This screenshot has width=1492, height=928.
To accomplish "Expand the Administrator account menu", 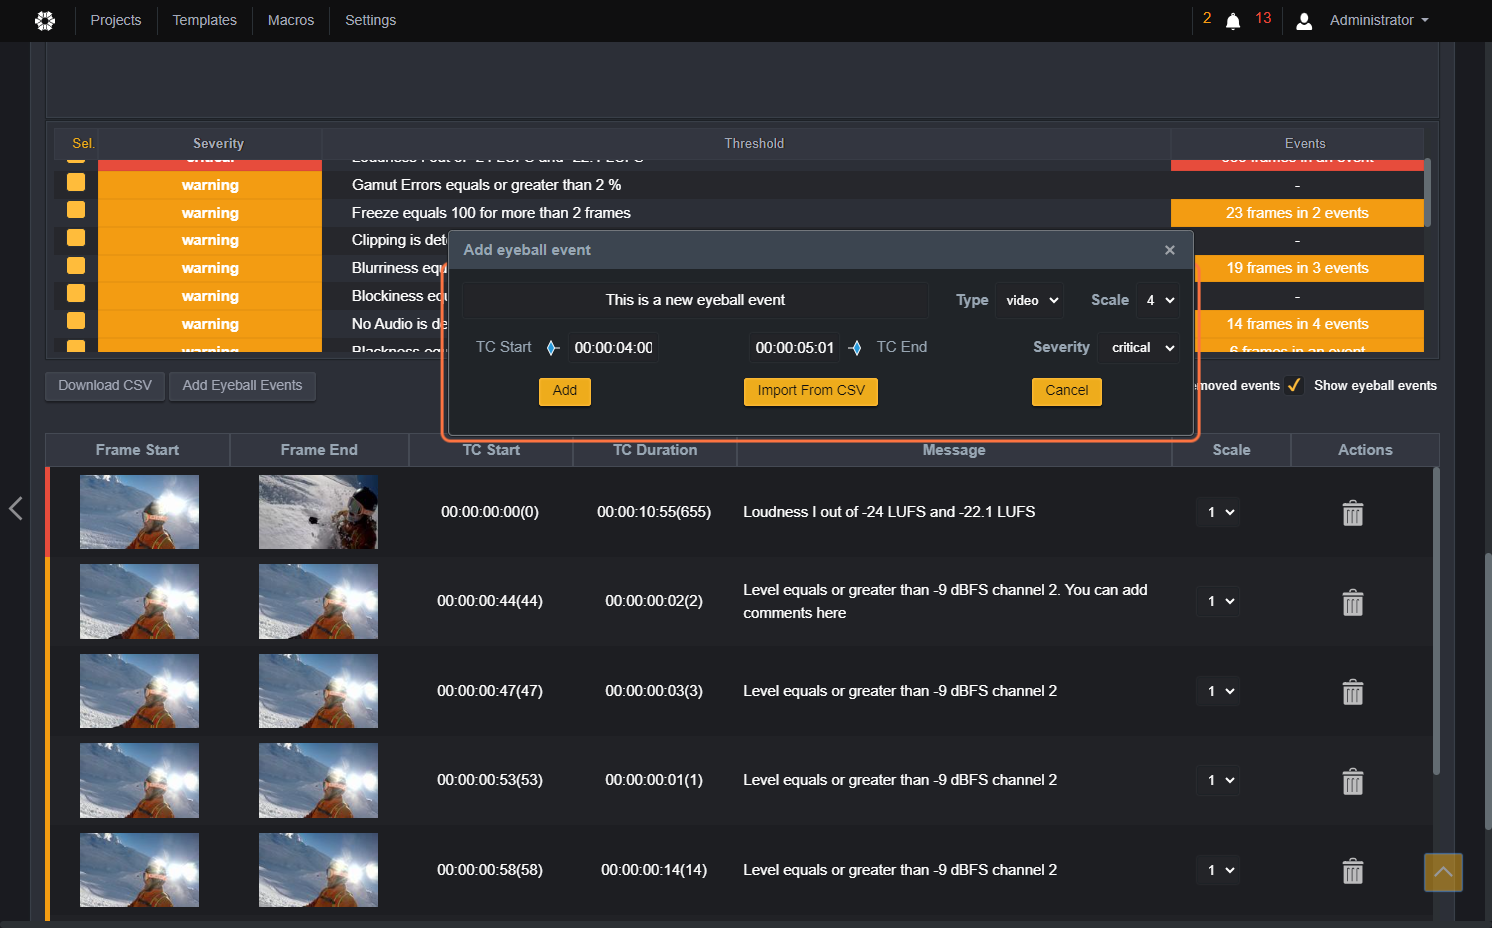I will (x=1379, y=20).
